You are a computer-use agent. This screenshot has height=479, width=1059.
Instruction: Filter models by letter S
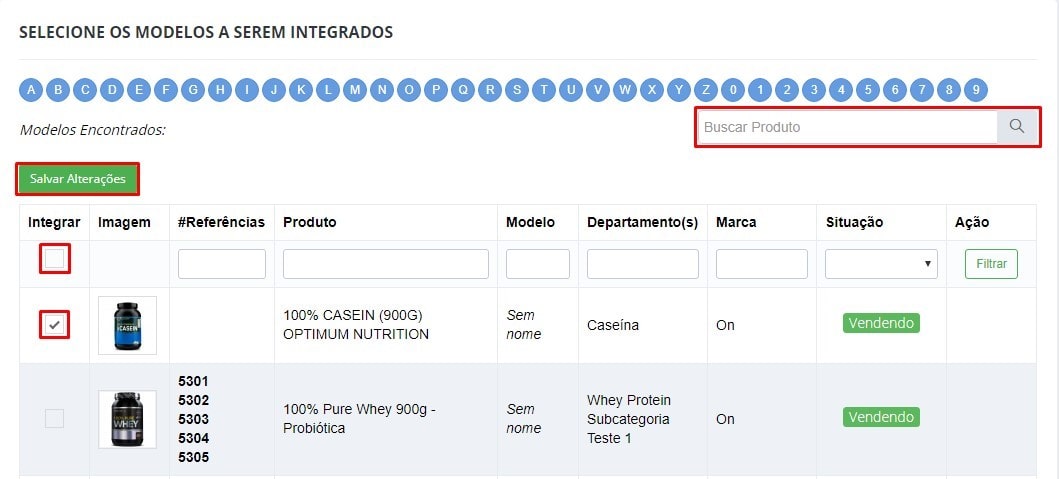pos(517,90)
